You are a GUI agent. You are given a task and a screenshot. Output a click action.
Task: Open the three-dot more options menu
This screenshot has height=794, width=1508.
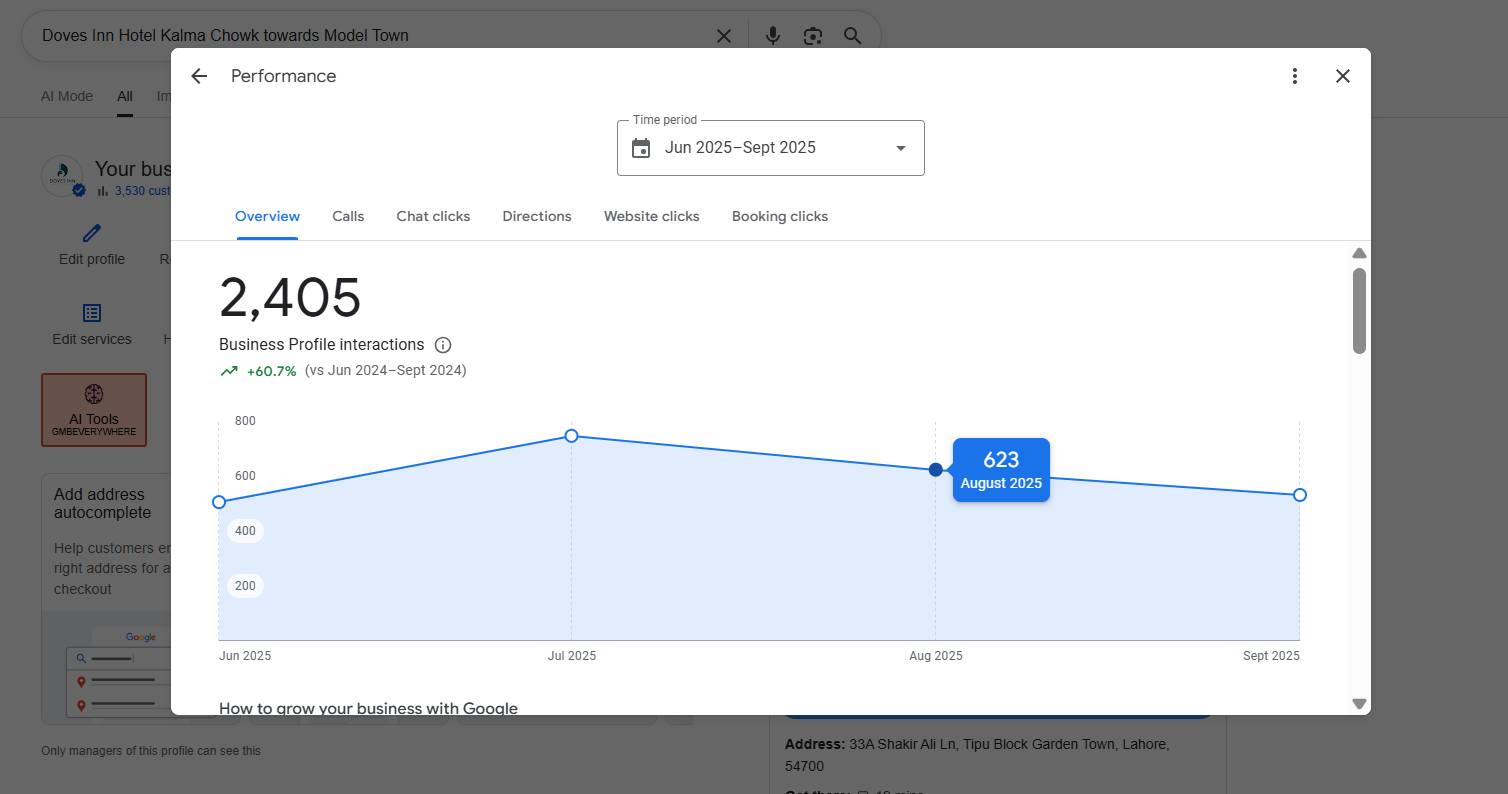pos(1295,76)
